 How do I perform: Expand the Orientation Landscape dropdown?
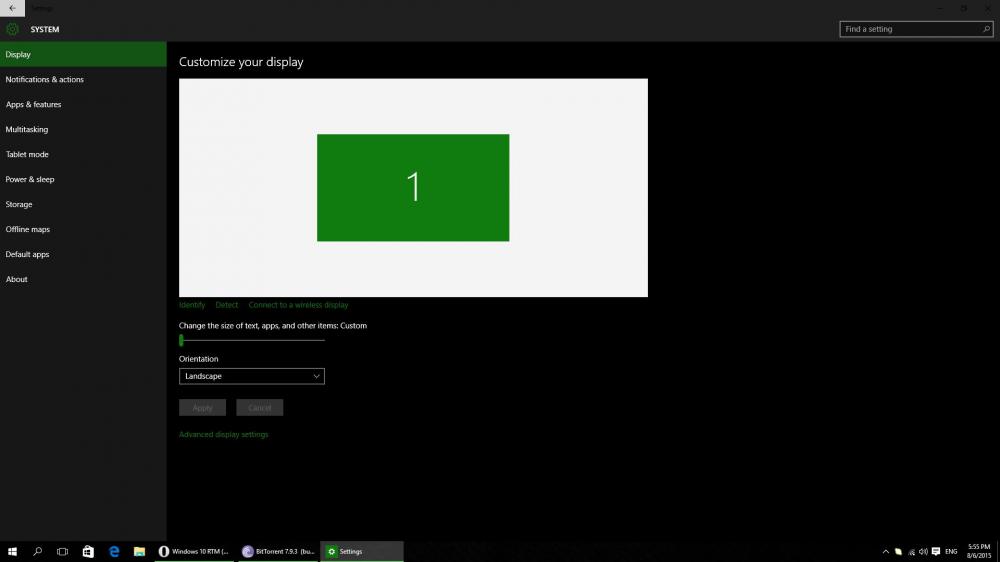point(251,376)
